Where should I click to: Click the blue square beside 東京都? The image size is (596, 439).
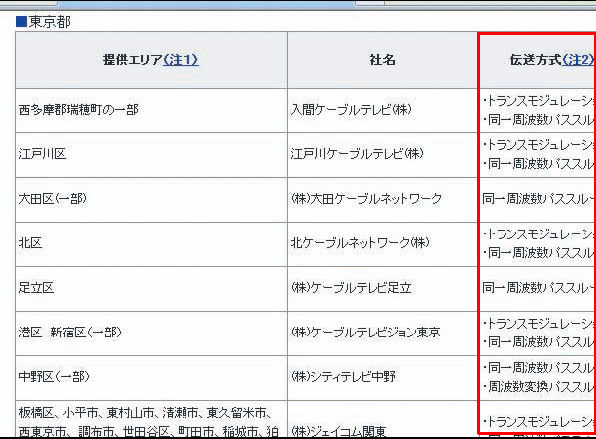[21, 22]
